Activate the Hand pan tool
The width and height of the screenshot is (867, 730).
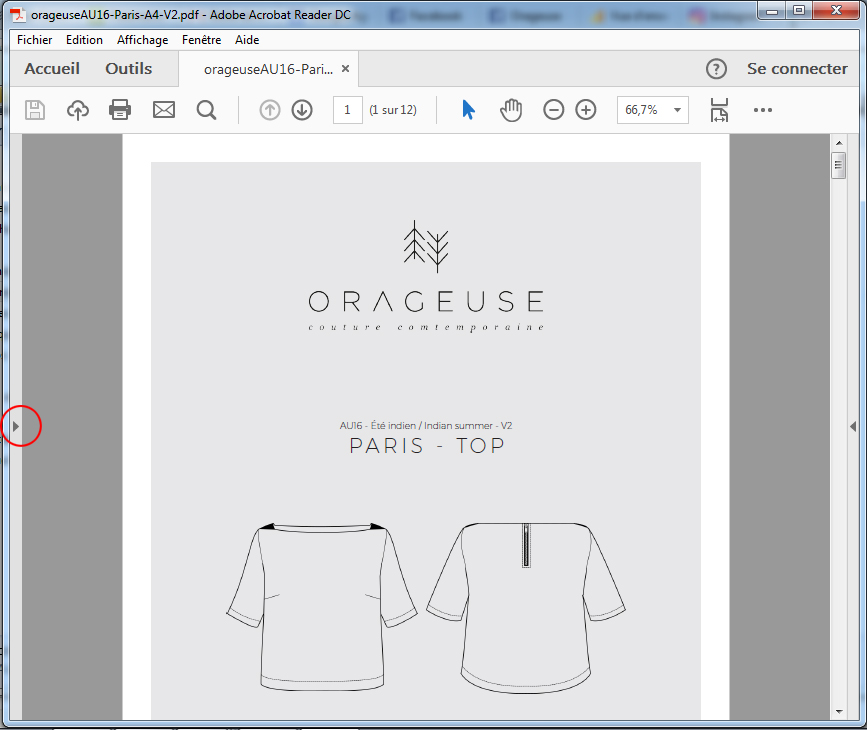click(511, 110)
